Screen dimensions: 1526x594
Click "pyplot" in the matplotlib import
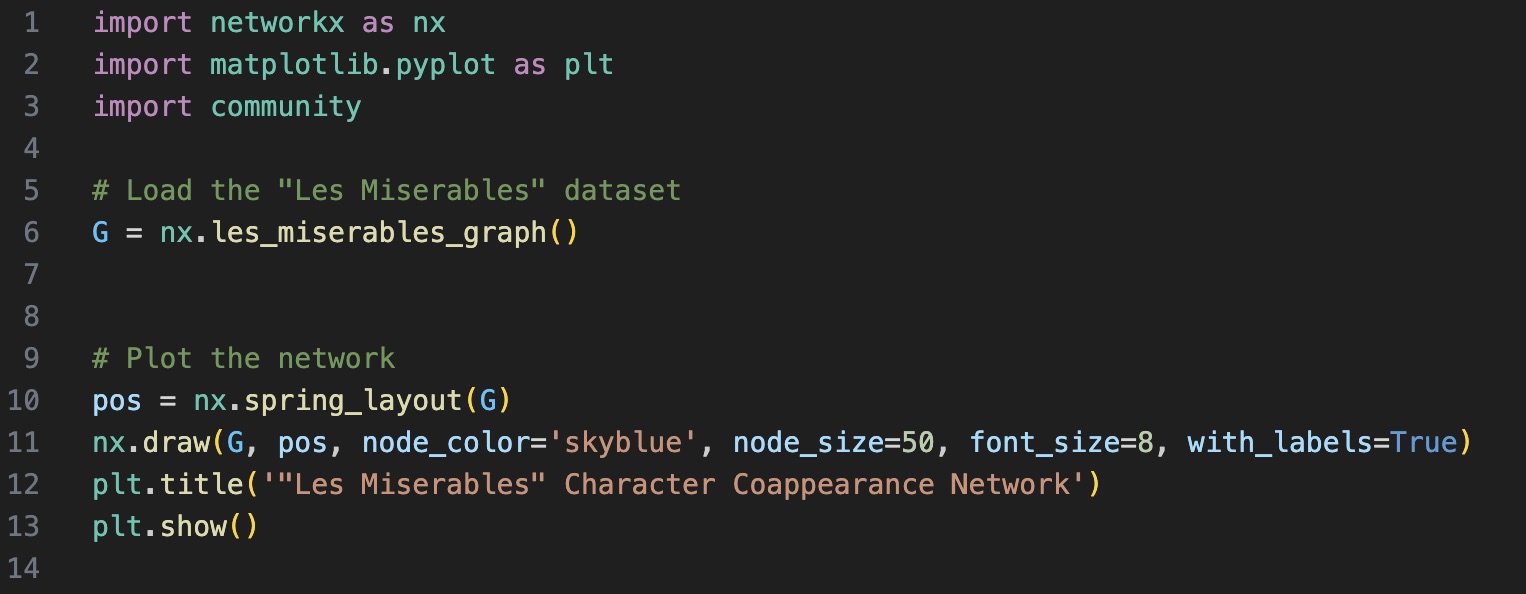pos(445,64)
